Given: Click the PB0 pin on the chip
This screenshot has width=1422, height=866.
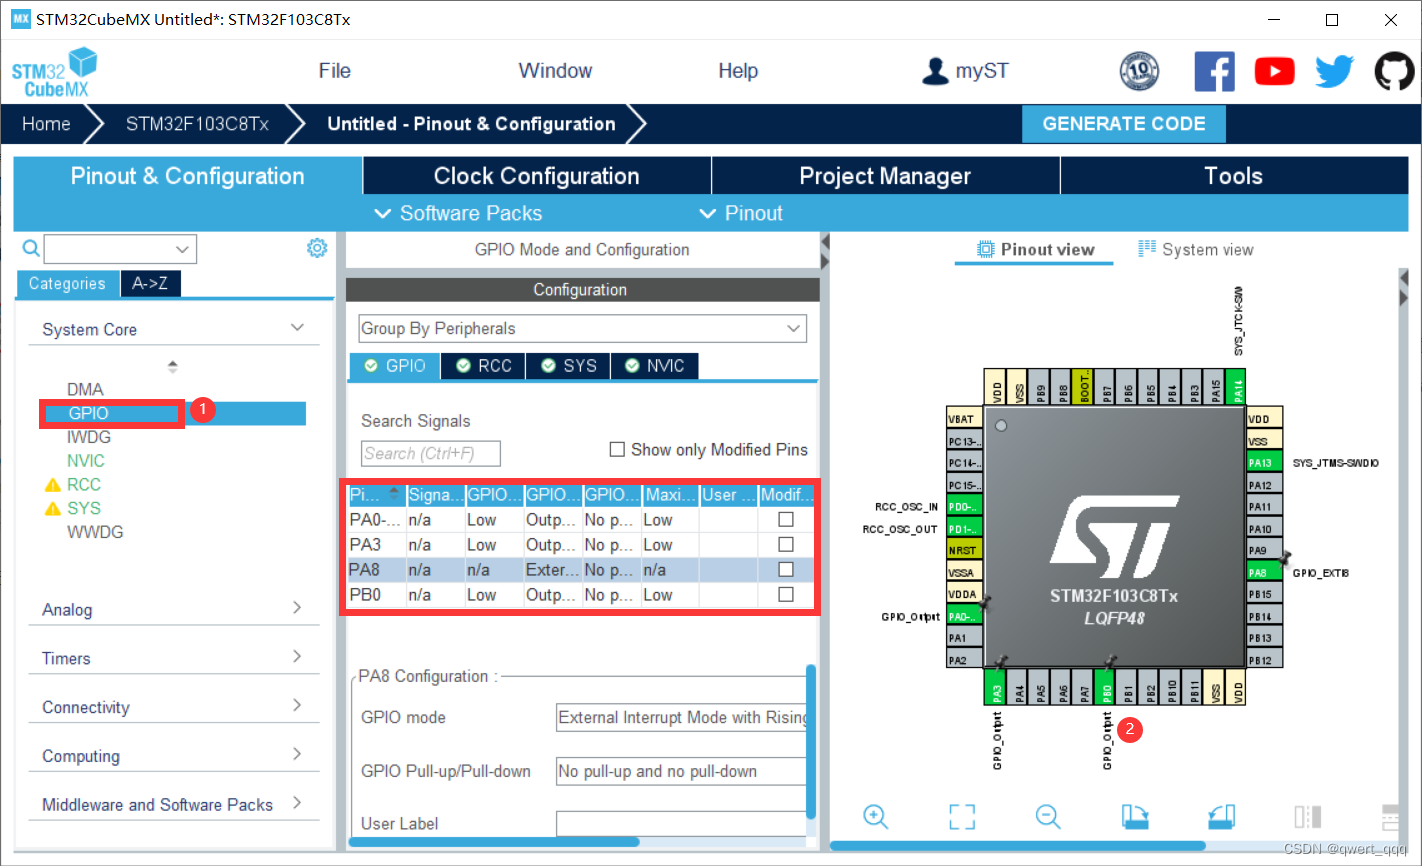Looking at the screenshot, I should 1107,689.
